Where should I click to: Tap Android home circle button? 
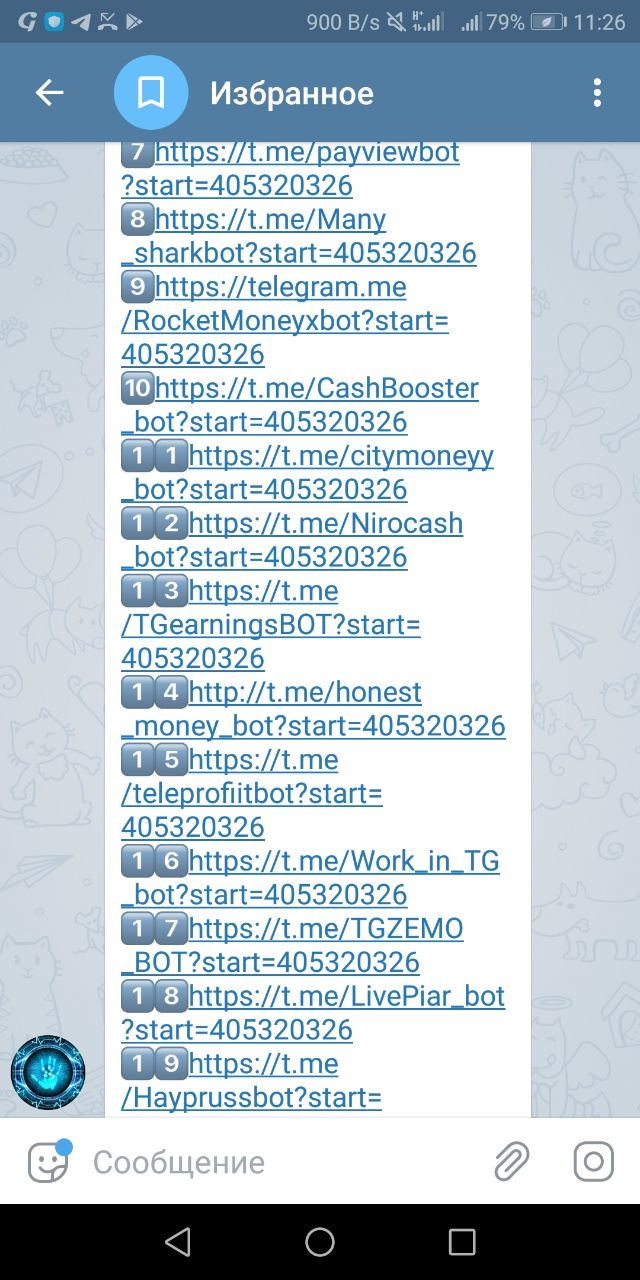click(320, 1242)
